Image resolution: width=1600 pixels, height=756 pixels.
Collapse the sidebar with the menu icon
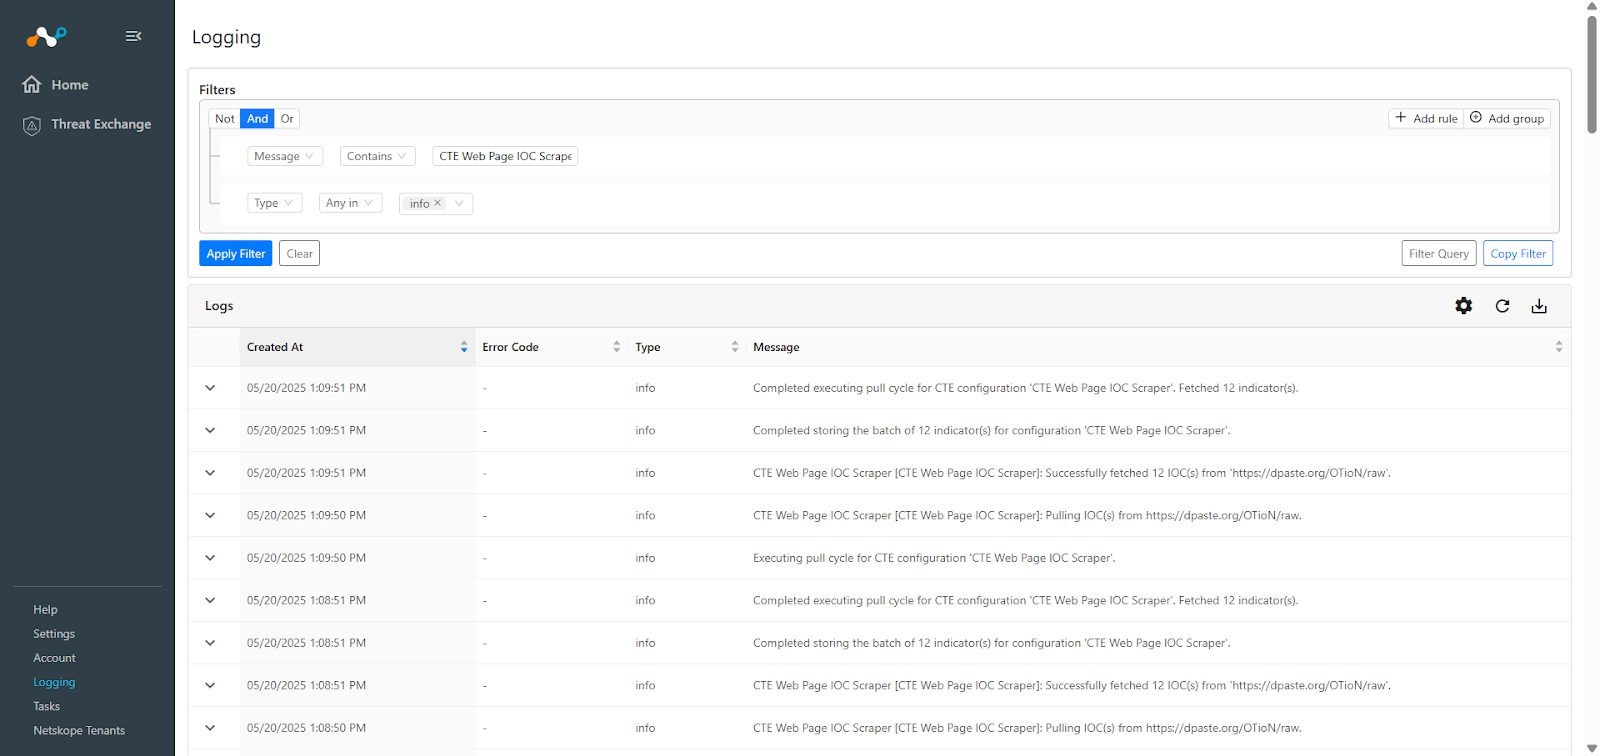point(133,36)
